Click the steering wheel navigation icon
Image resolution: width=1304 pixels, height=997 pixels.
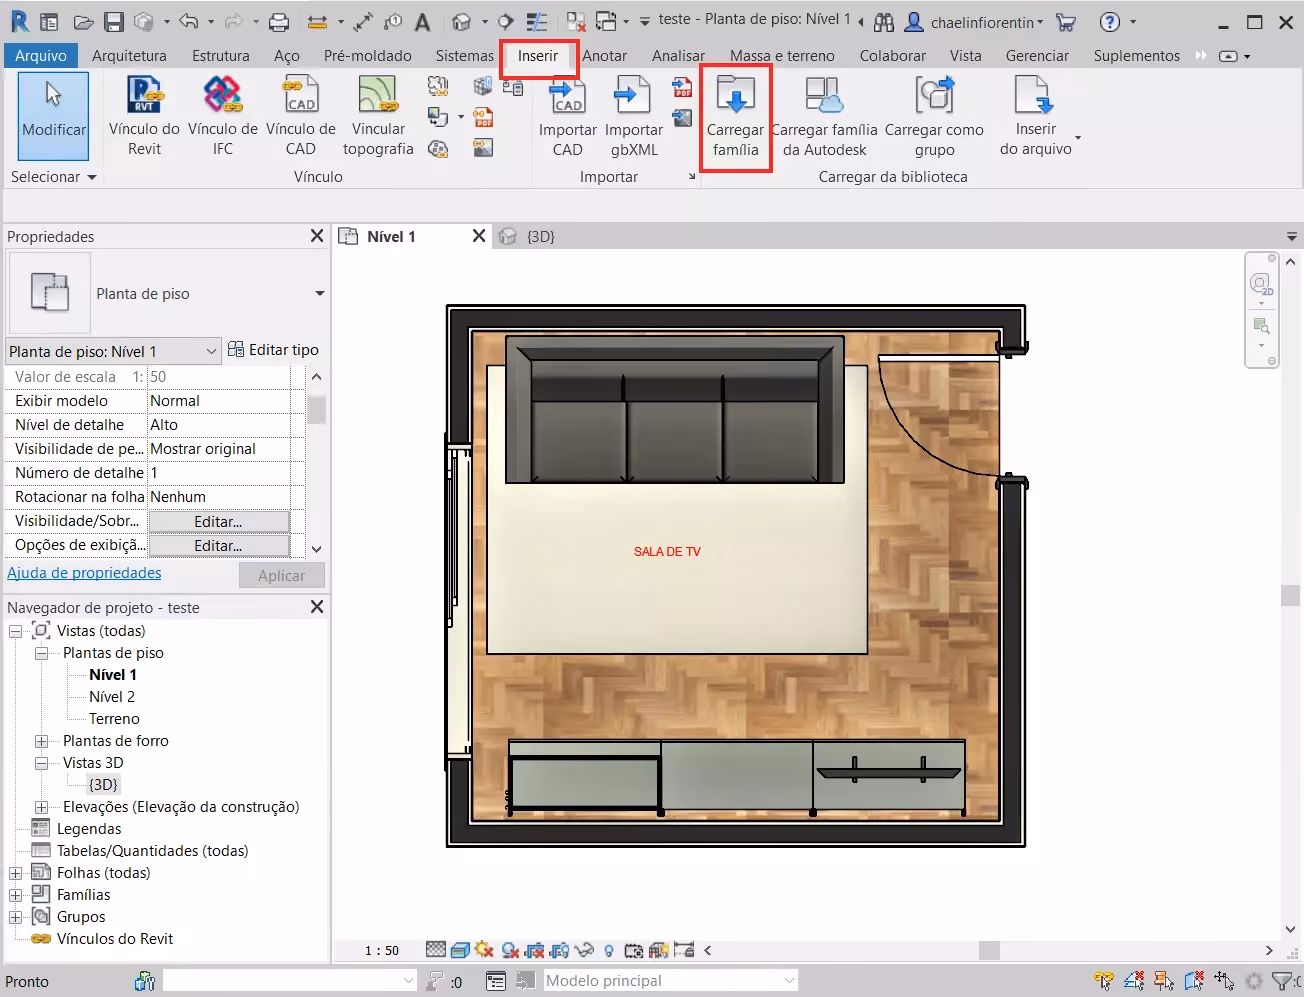(1261, 285)
